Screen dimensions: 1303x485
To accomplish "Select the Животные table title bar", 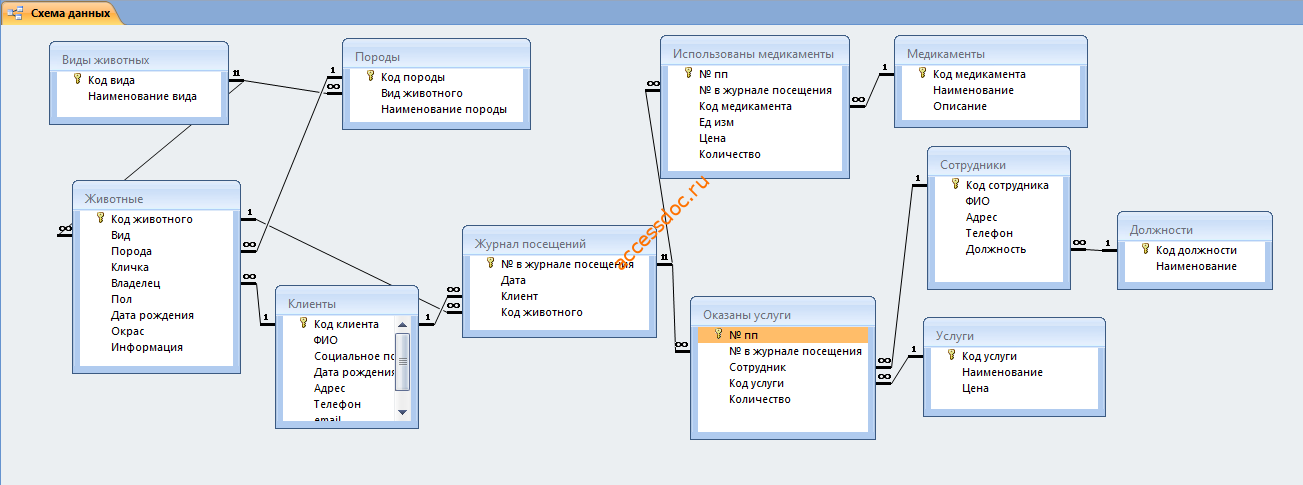I will point(157,198).
